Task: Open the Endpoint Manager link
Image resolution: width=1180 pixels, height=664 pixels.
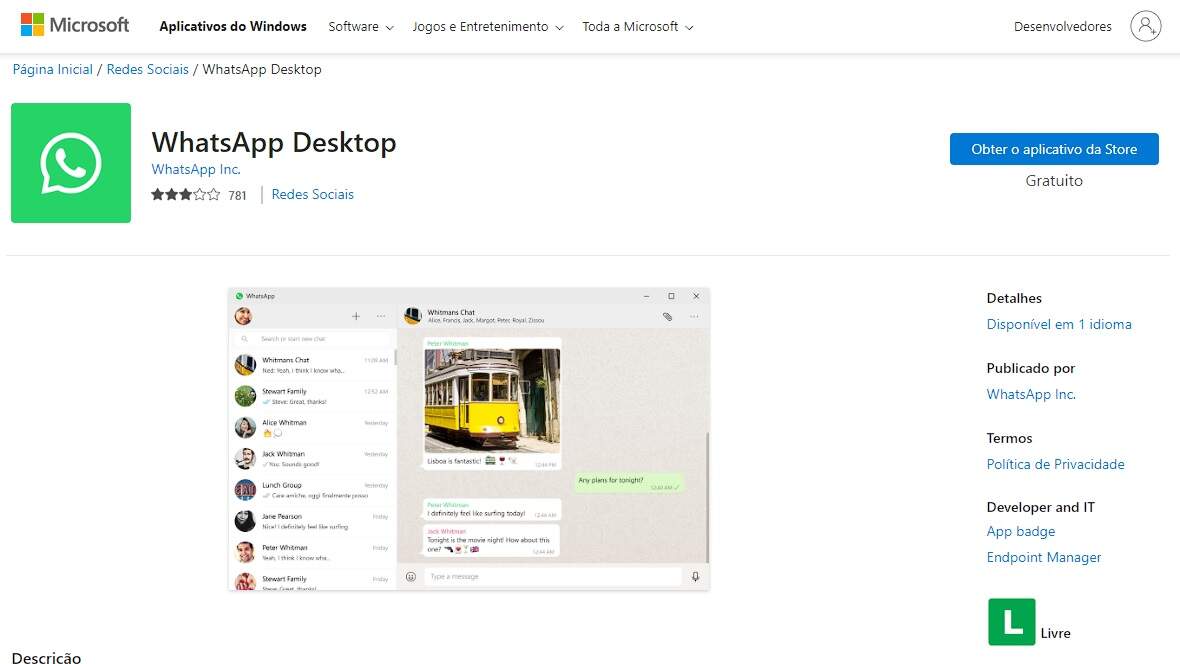Action: 1044,557
